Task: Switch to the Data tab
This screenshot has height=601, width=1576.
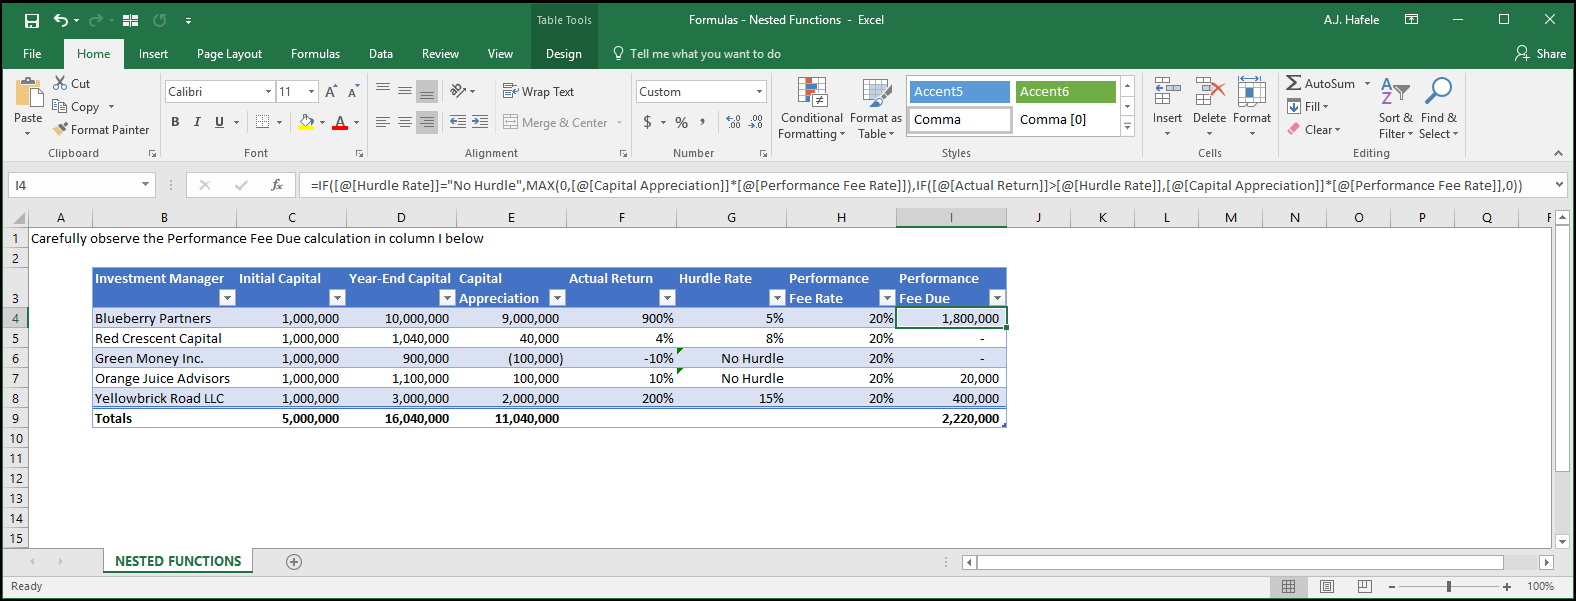Action: 381,54
